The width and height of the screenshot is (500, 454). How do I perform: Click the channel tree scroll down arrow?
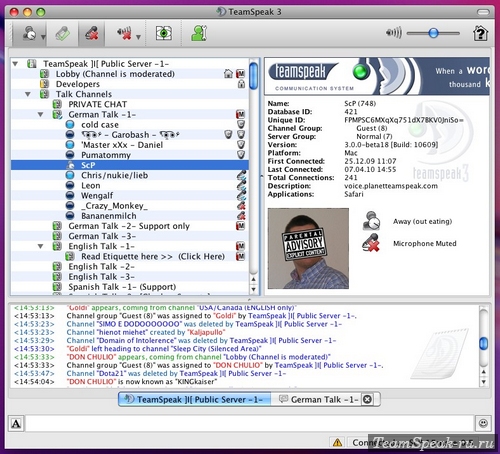pos(254,289)
